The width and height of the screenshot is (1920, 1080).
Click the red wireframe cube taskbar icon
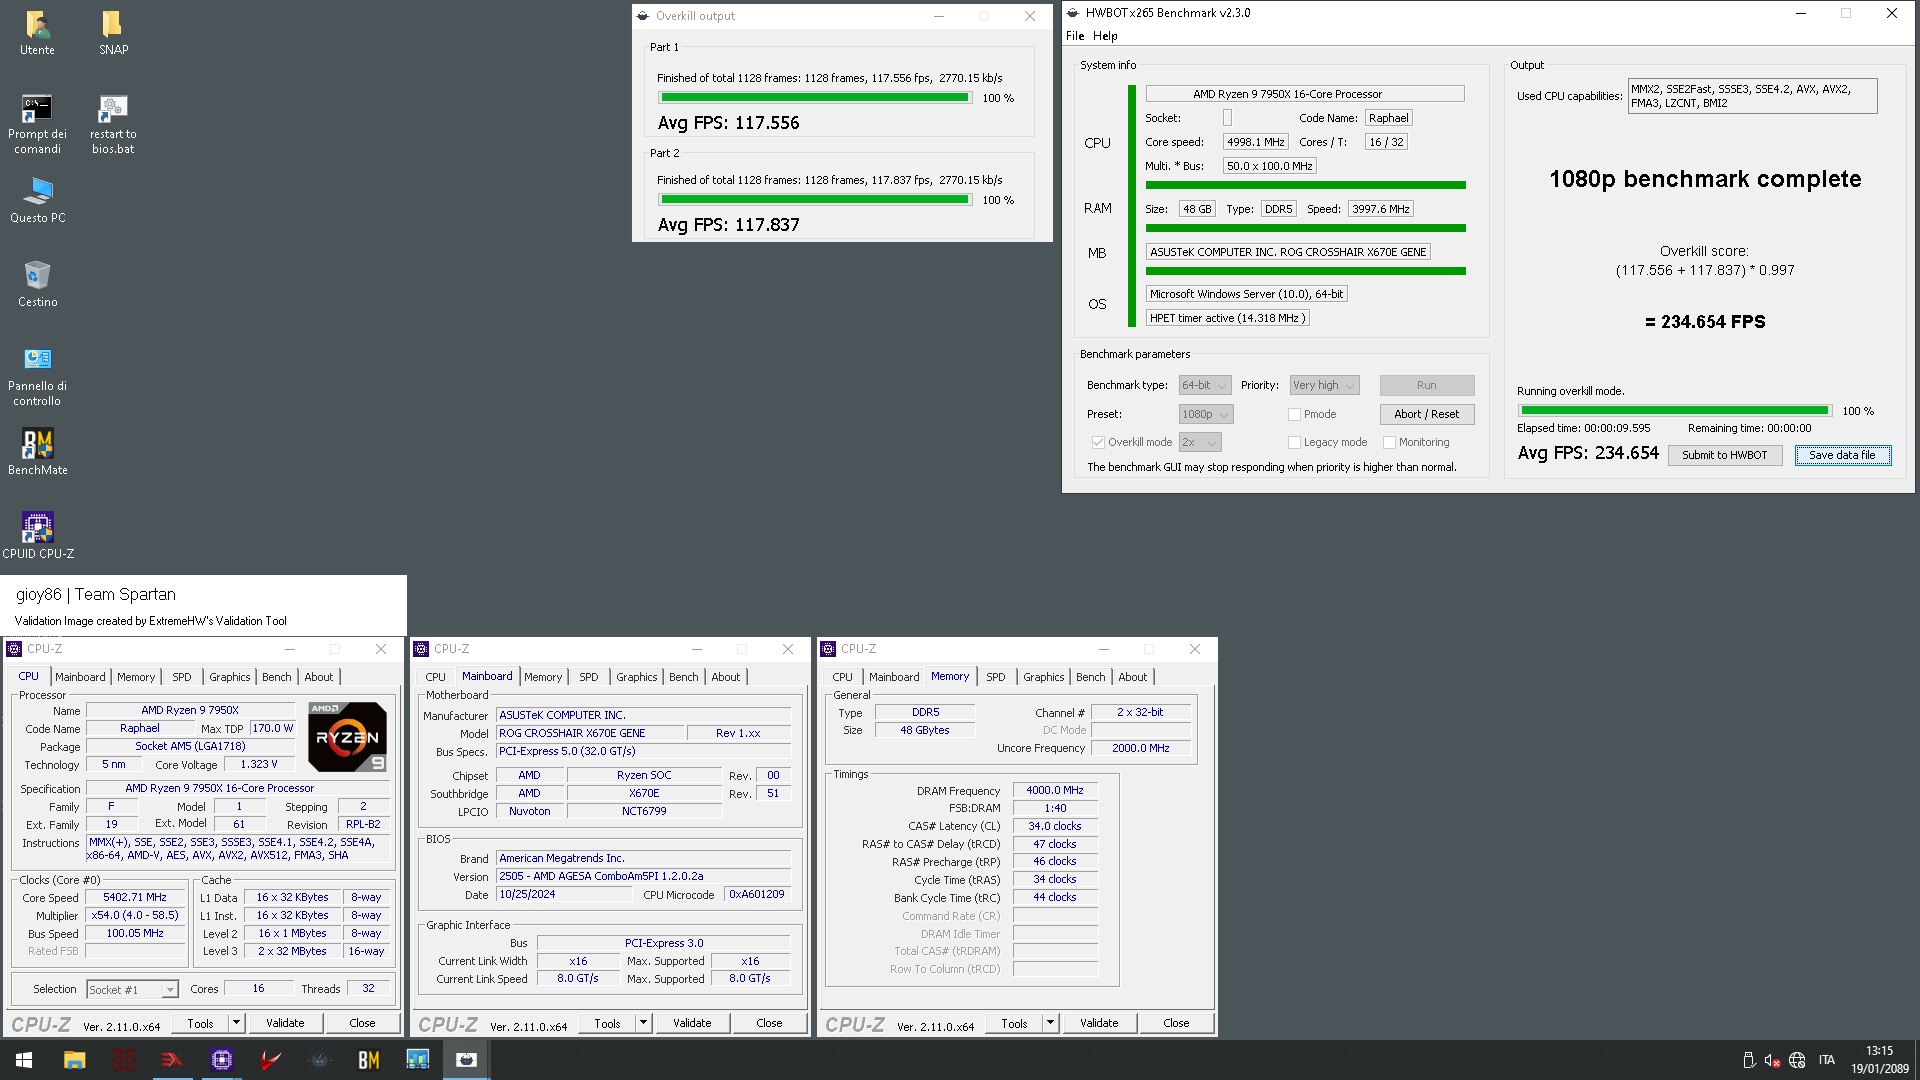click(124, 1060)
